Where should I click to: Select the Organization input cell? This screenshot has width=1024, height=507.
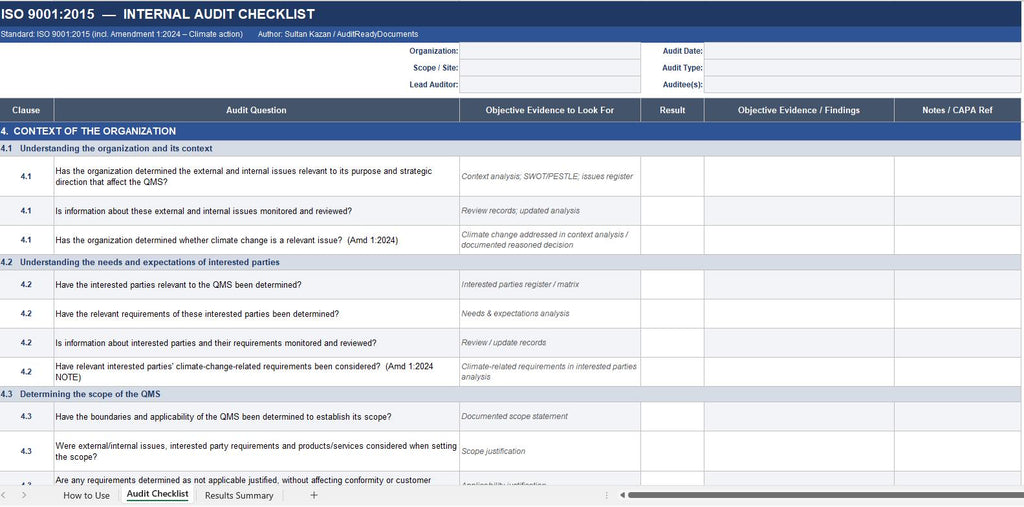(550, 51)
